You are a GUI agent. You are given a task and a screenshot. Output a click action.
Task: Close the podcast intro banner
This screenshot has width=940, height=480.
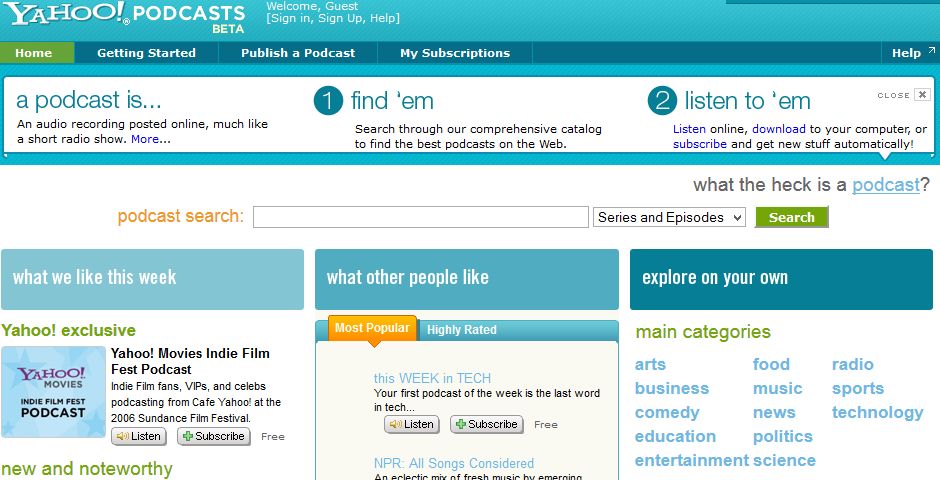[x=922, y=95]
